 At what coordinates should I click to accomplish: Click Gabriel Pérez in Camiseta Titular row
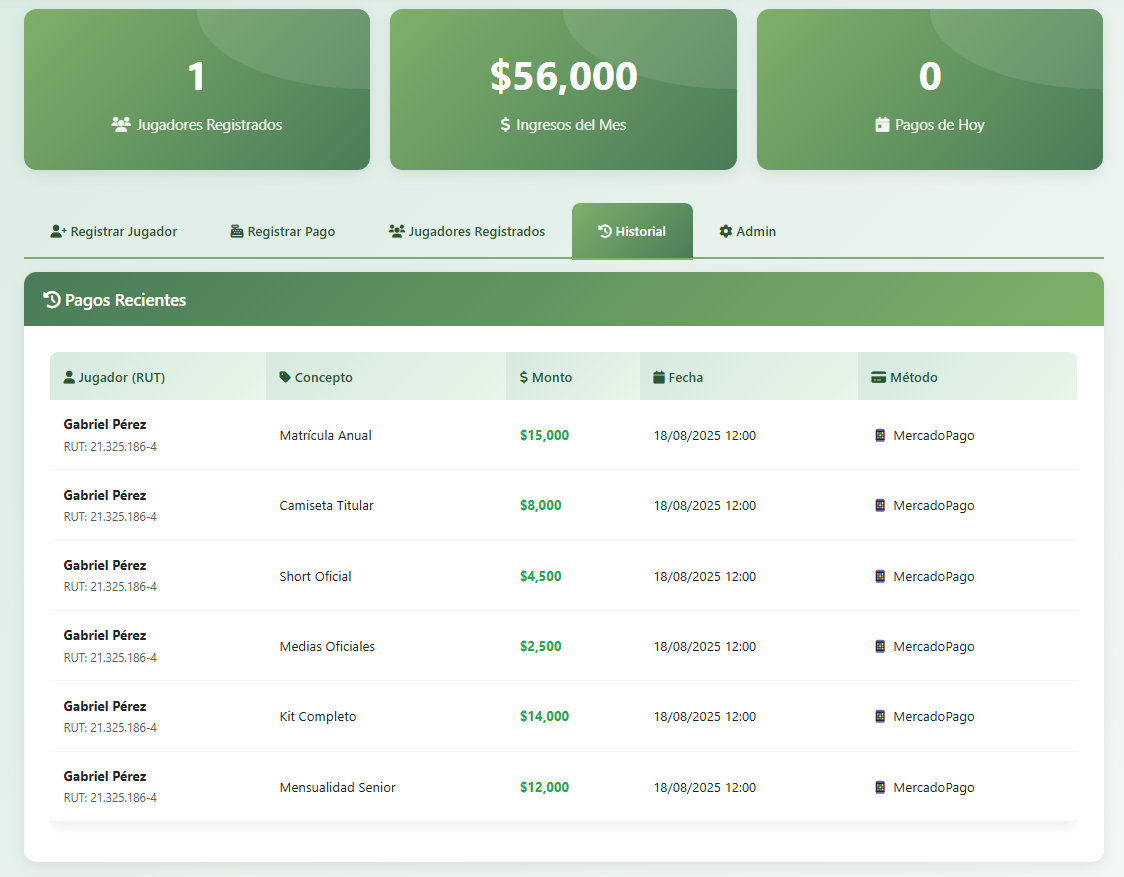[105, 495]
